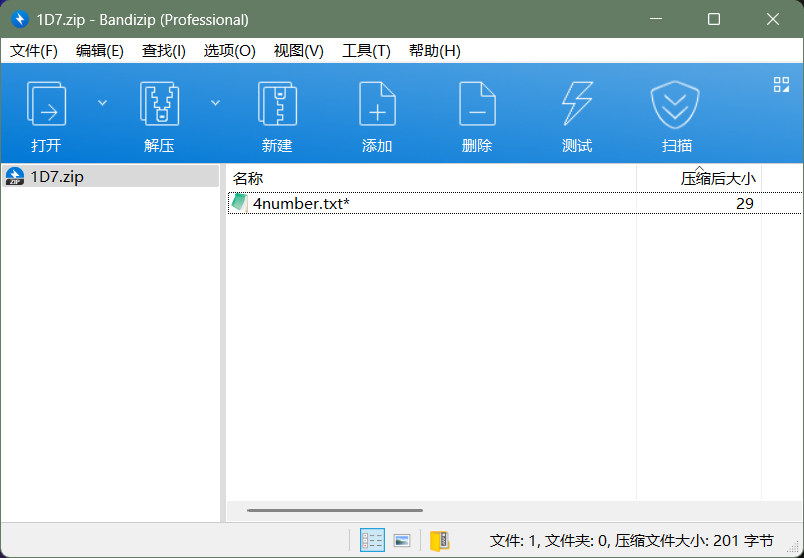Click the horizontal scrollbar thumb
This screenshot has width=804, height=558.
point(335,510)
